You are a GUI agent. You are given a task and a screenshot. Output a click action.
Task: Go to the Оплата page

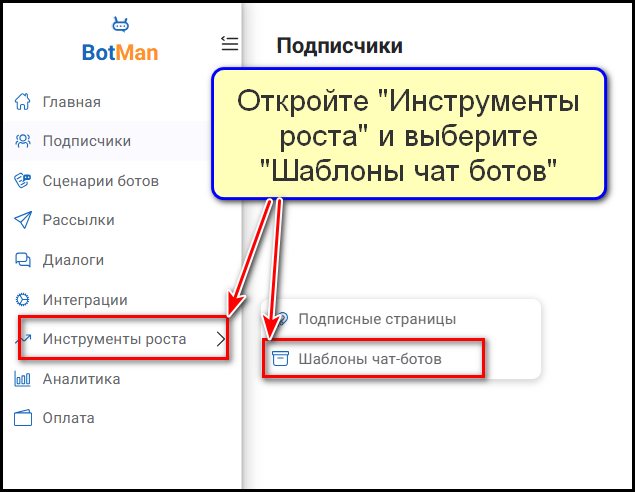(68, 418)
